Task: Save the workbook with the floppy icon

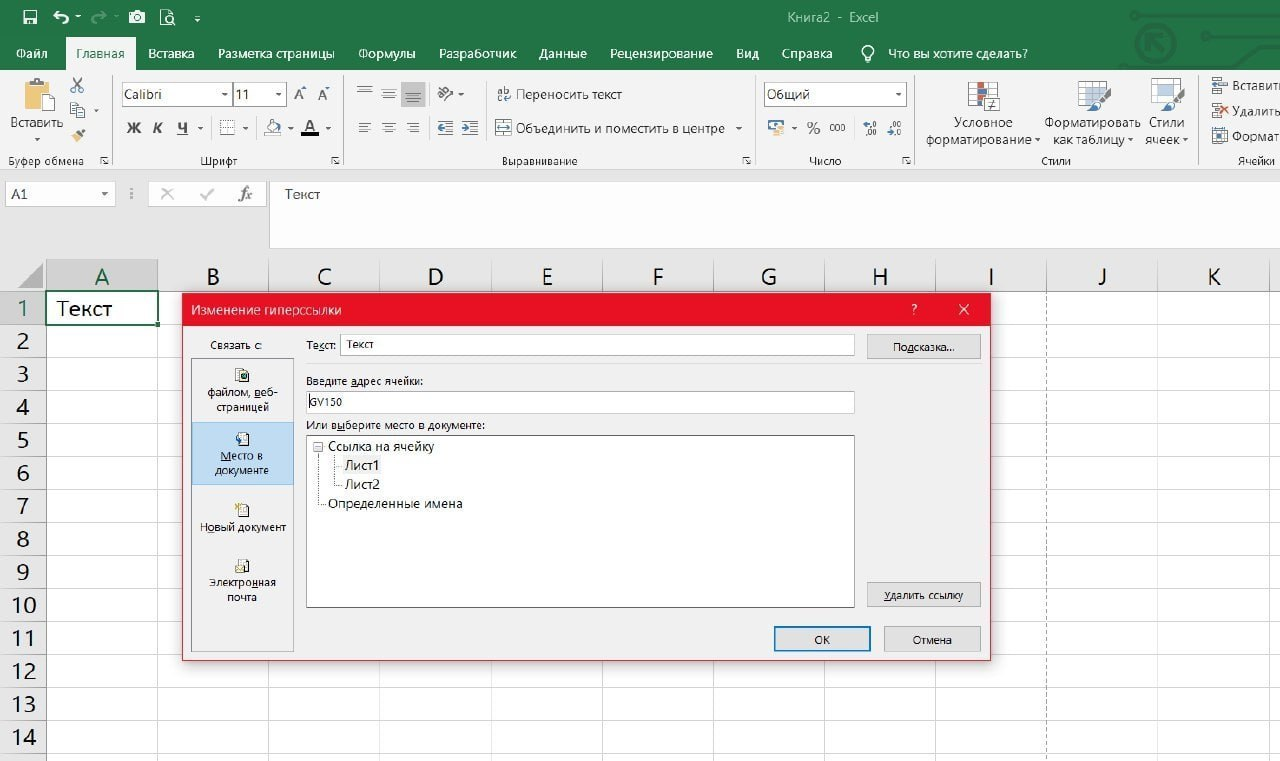Action: click(x=30, y=17)
